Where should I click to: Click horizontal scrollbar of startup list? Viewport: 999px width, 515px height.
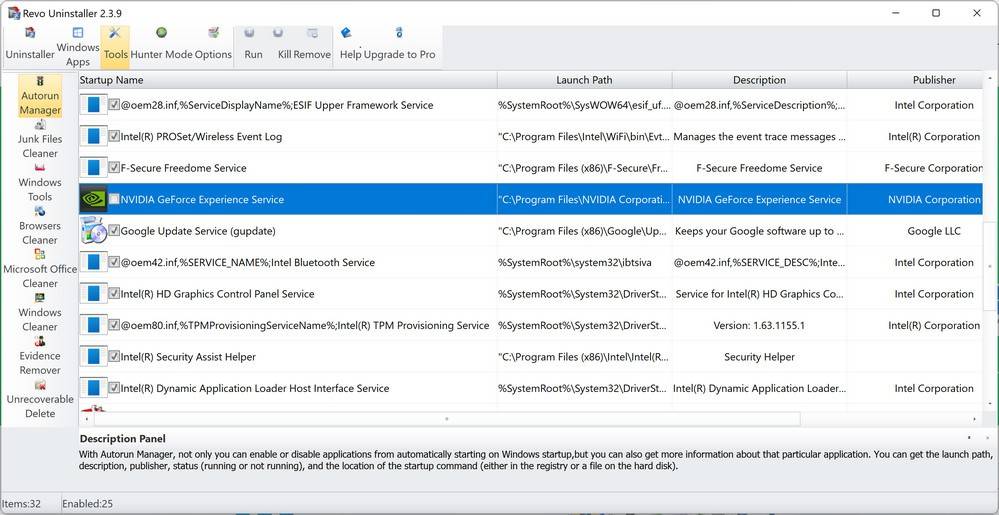(x=447, y=419)
